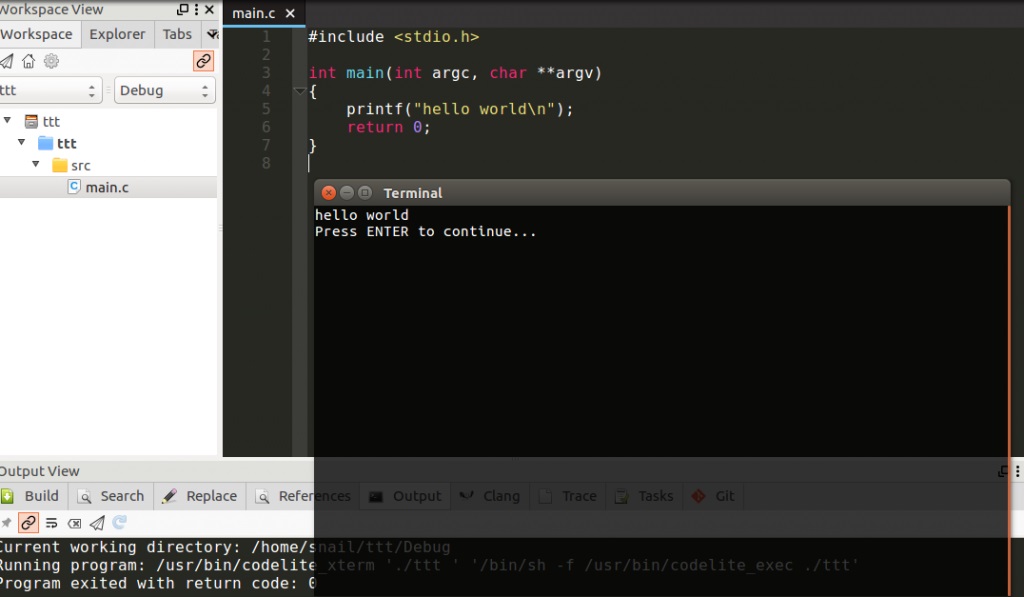Image resolution: width=1024 pixels, height=597 pixels.
Task: Close the Workspace View pane
Action: (x=209, y=10)
